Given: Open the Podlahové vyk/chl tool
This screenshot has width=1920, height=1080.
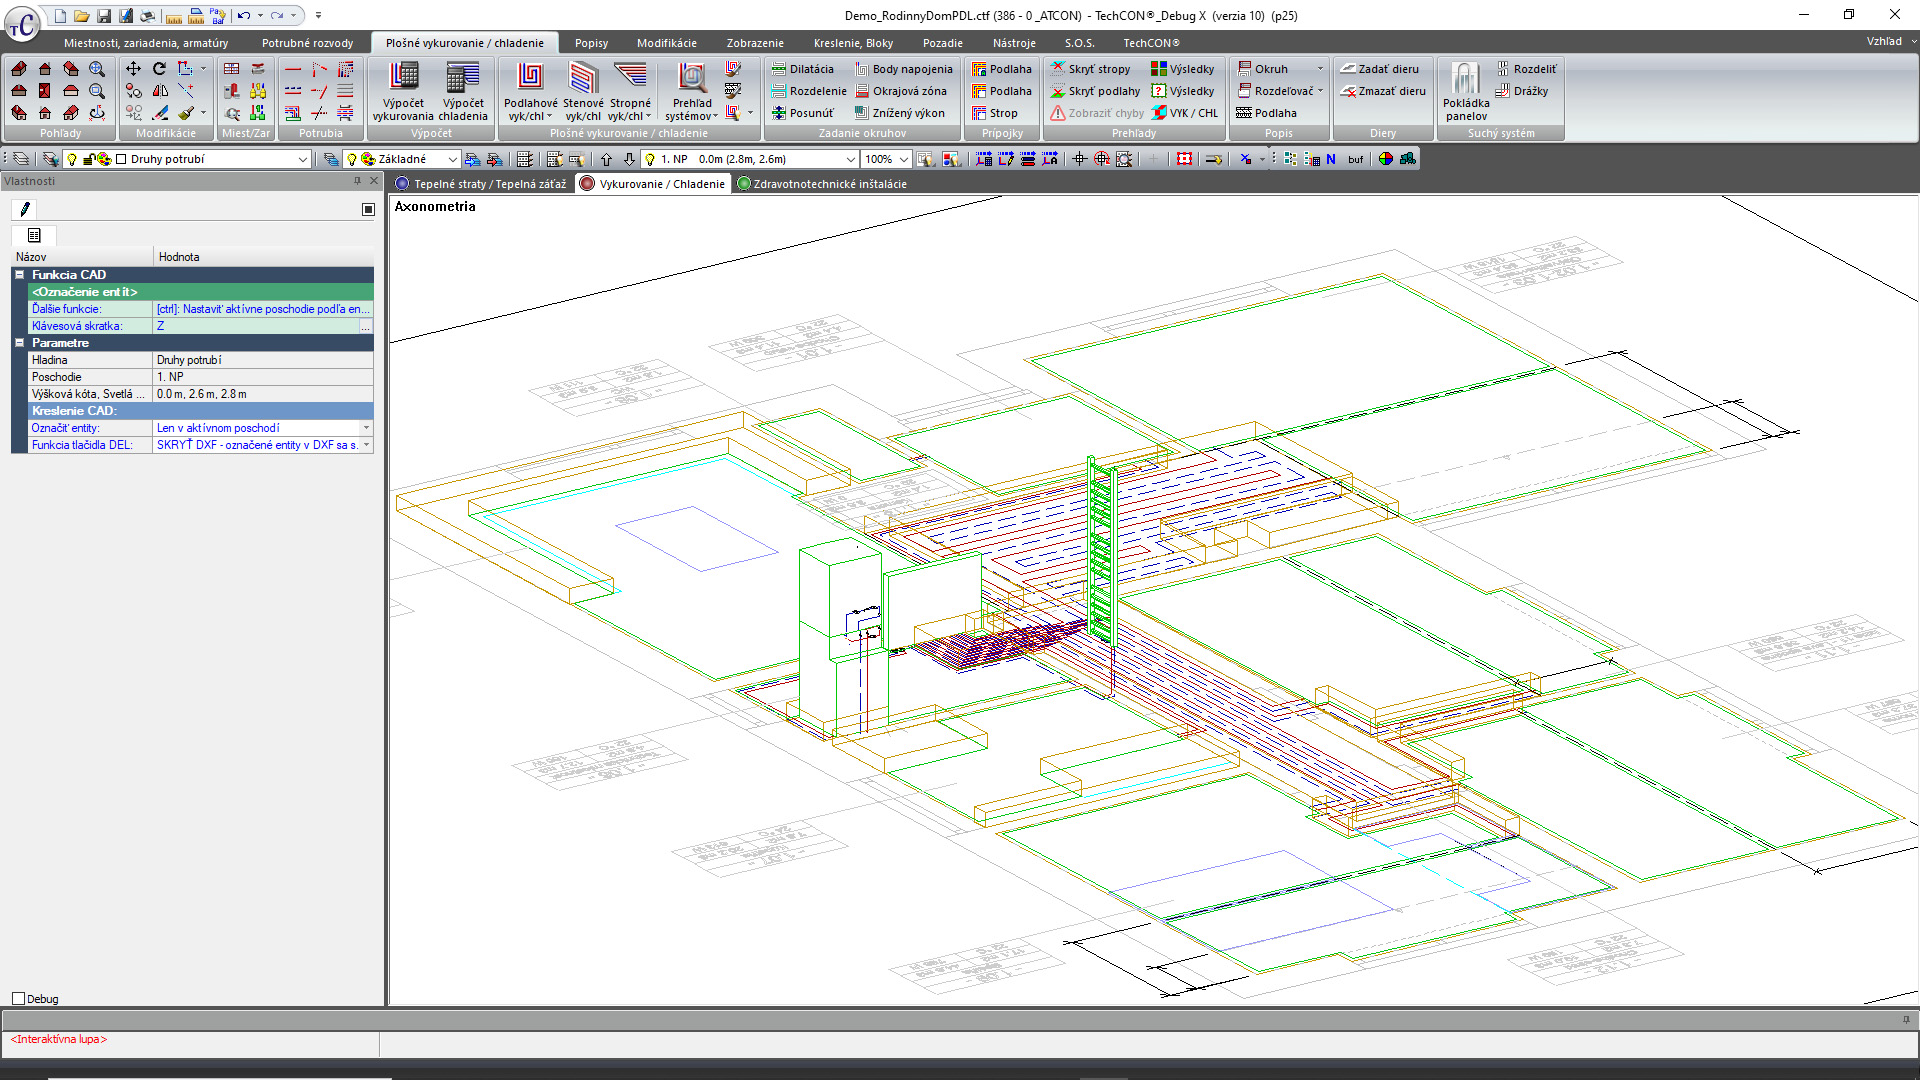Looking at the screenshot, I should (x=528, y=90).
